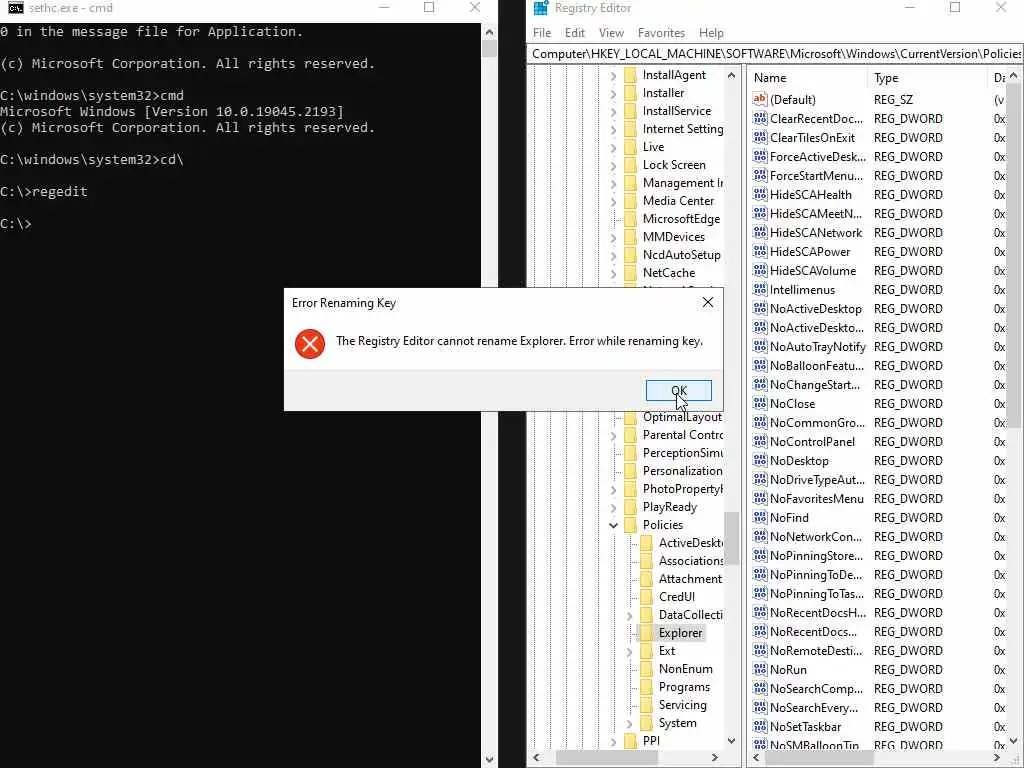Expand the InstallAgent key
This screenshot has height=768, width=1024.
click(613, 76)
